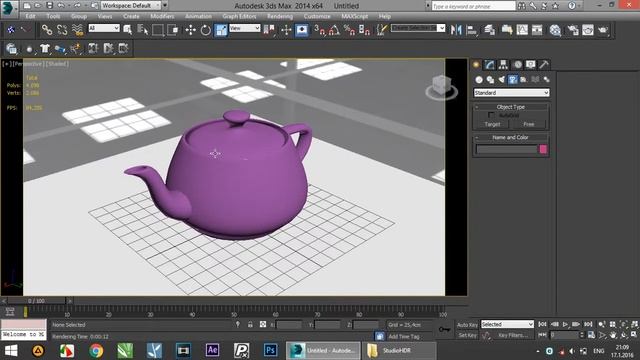Image resolution: width=640 pixels, height=360 pixels.
Task: Toggle Key Mode button in playback controls
Action: [542, 335]
